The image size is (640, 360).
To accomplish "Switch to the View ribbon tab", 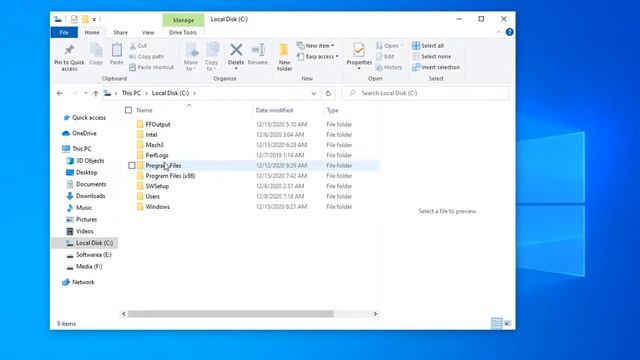I will (x=148, y=32).
